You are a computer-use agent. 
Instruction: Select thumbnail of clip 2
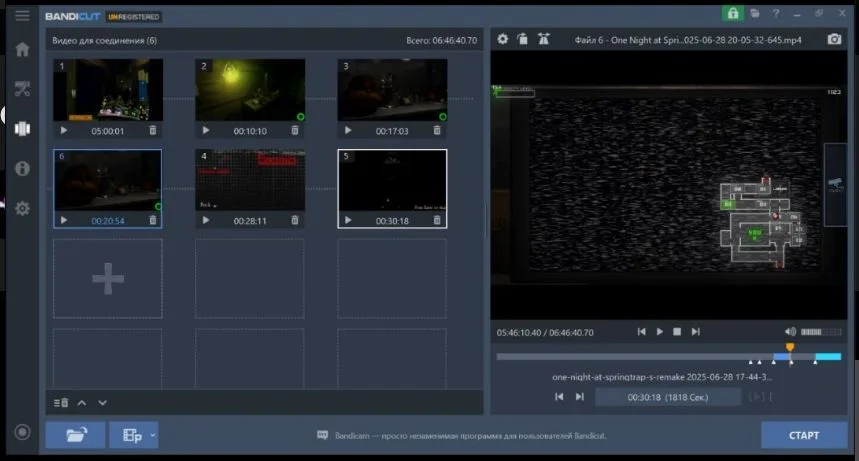point(250,90)
